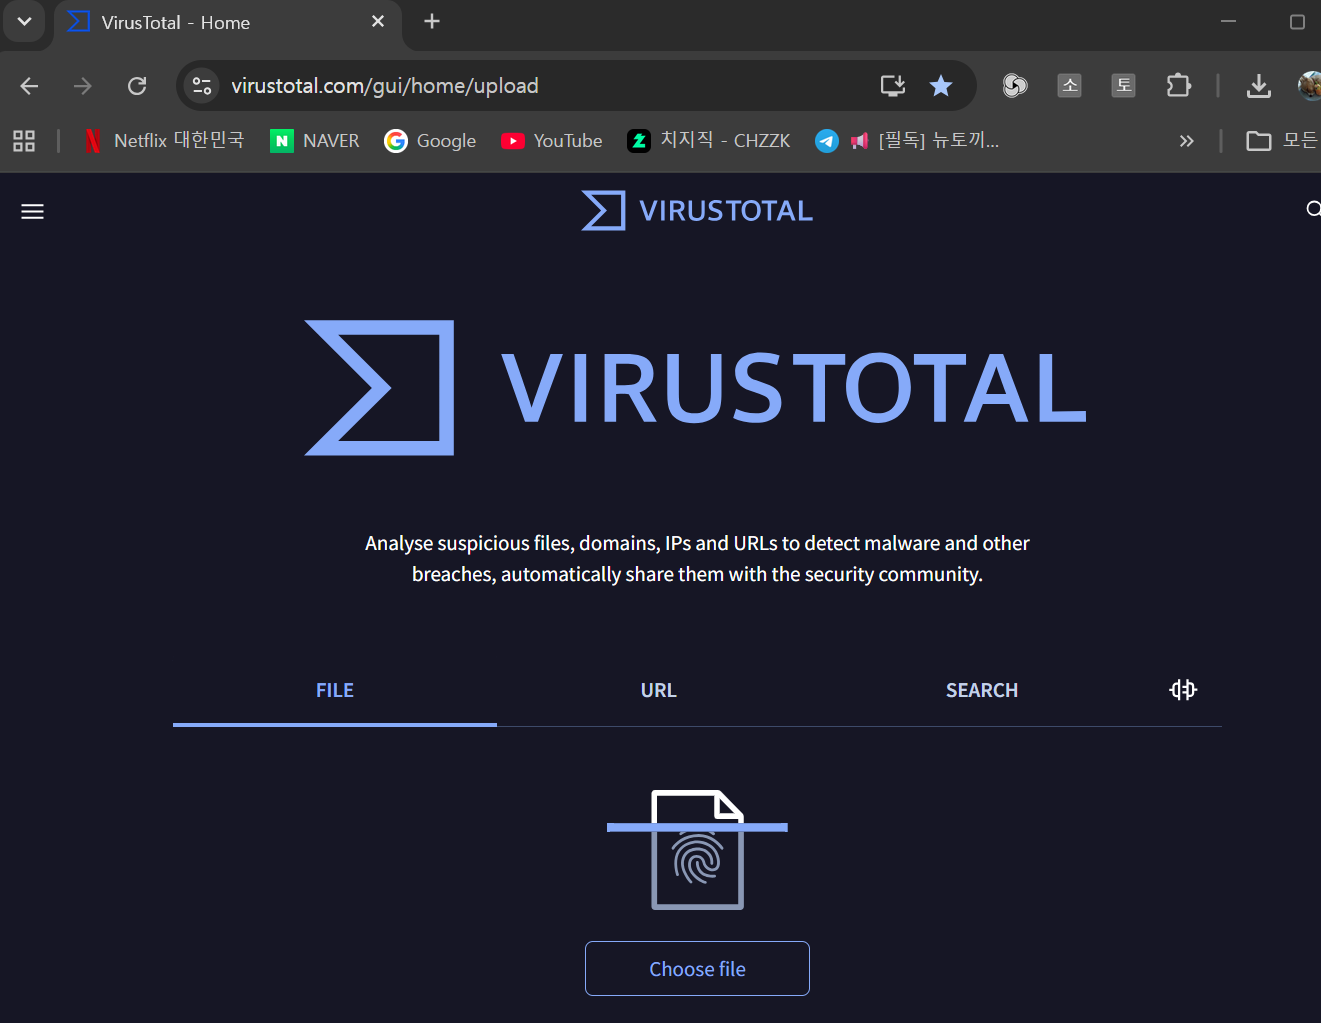This screenshot has height=1023, width=1321.
Task: Go back to the previous page
Action: (29, 86)
